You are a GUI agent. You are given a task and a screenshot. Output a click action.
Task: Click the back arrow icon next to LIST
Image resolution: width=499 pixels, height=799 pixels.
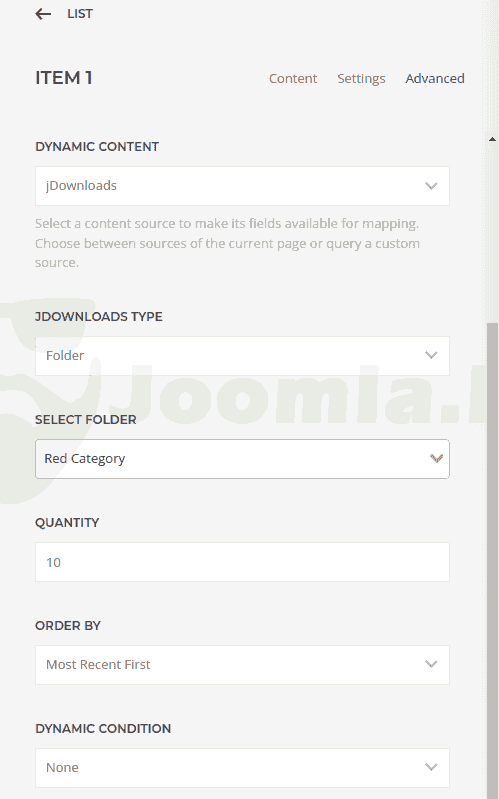tap(43, 14)
